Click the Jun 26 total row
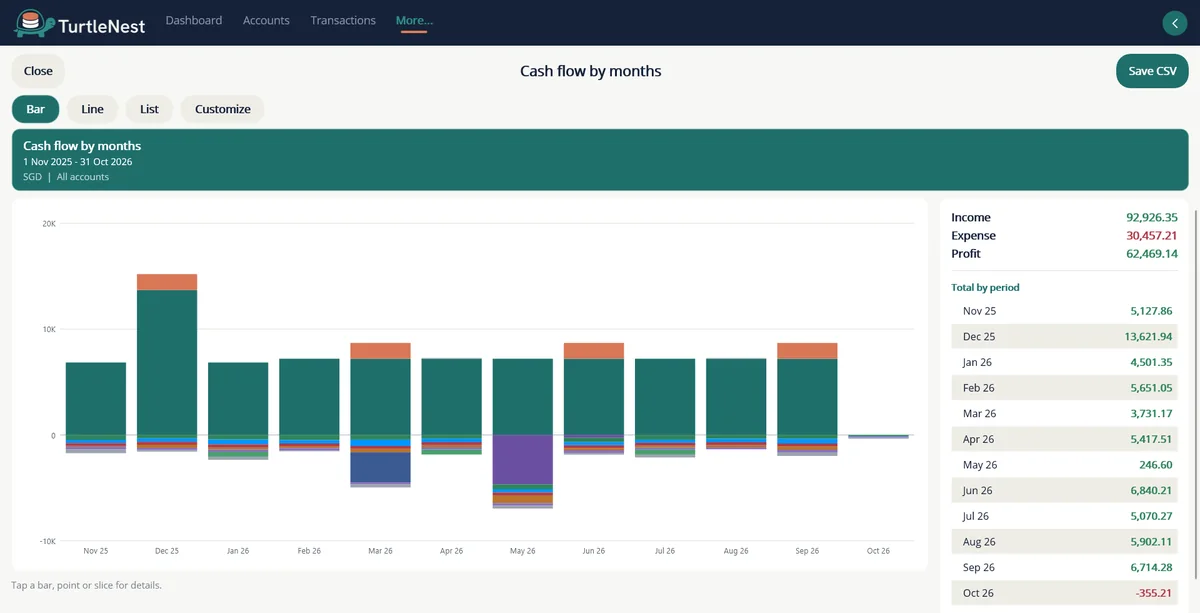 tap(1064, 491)
